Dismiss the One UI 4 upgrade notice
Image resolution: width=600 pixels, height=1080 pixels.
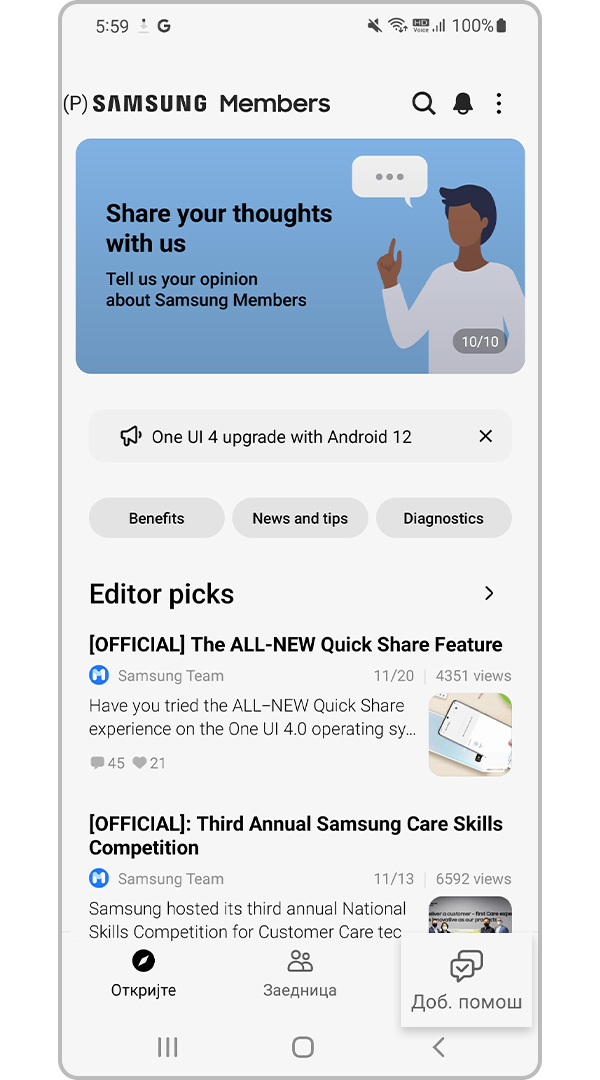click(x=486, y=436)
